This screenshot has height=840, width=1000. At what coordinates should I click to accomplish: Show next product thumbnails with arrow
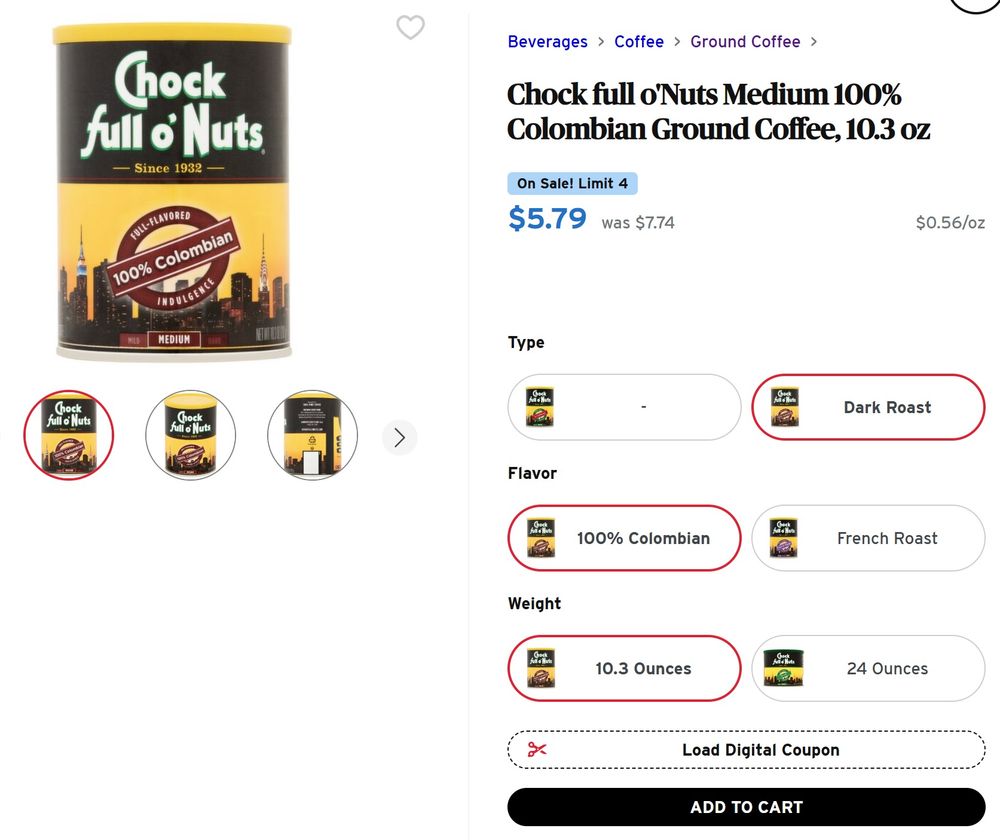pyautogui.click(x=400, y=437)
